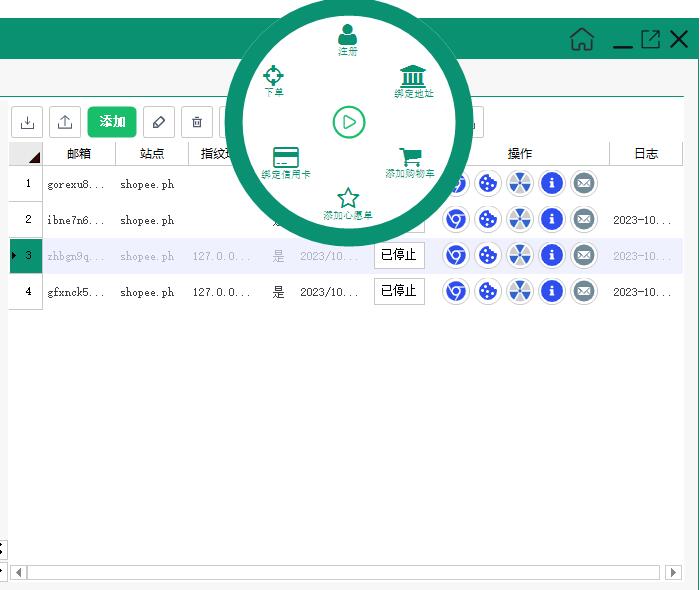Click horizontal scrollbar left arrow
The height and width of the screenshot is (590, 700).
pos(18,572)
